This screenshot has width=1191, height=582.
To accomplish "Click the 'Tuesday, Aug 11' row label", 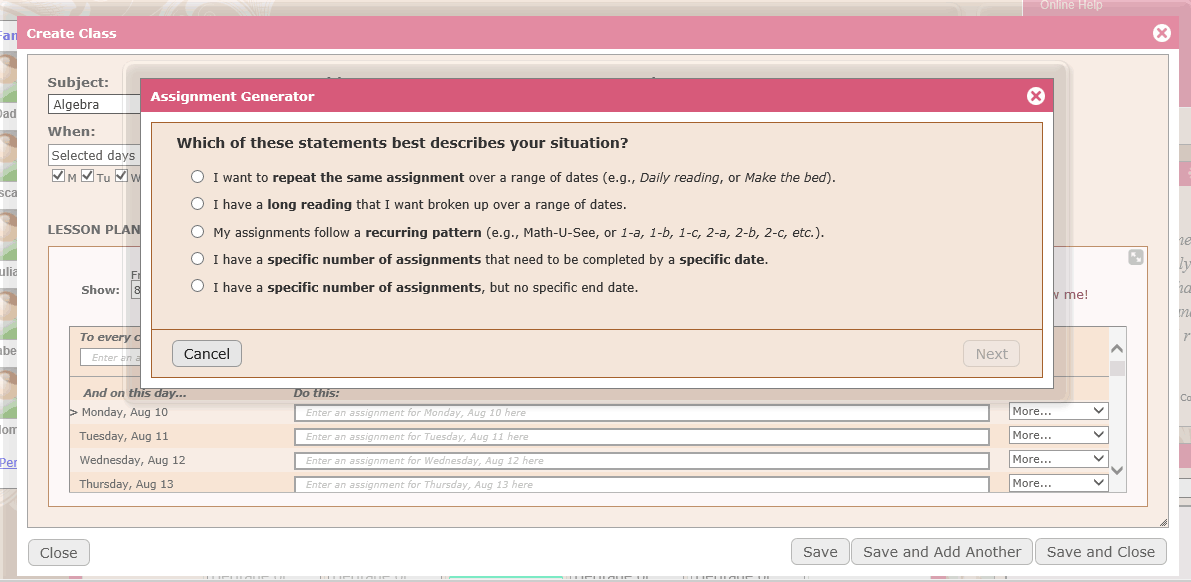I will coord(124,436).
